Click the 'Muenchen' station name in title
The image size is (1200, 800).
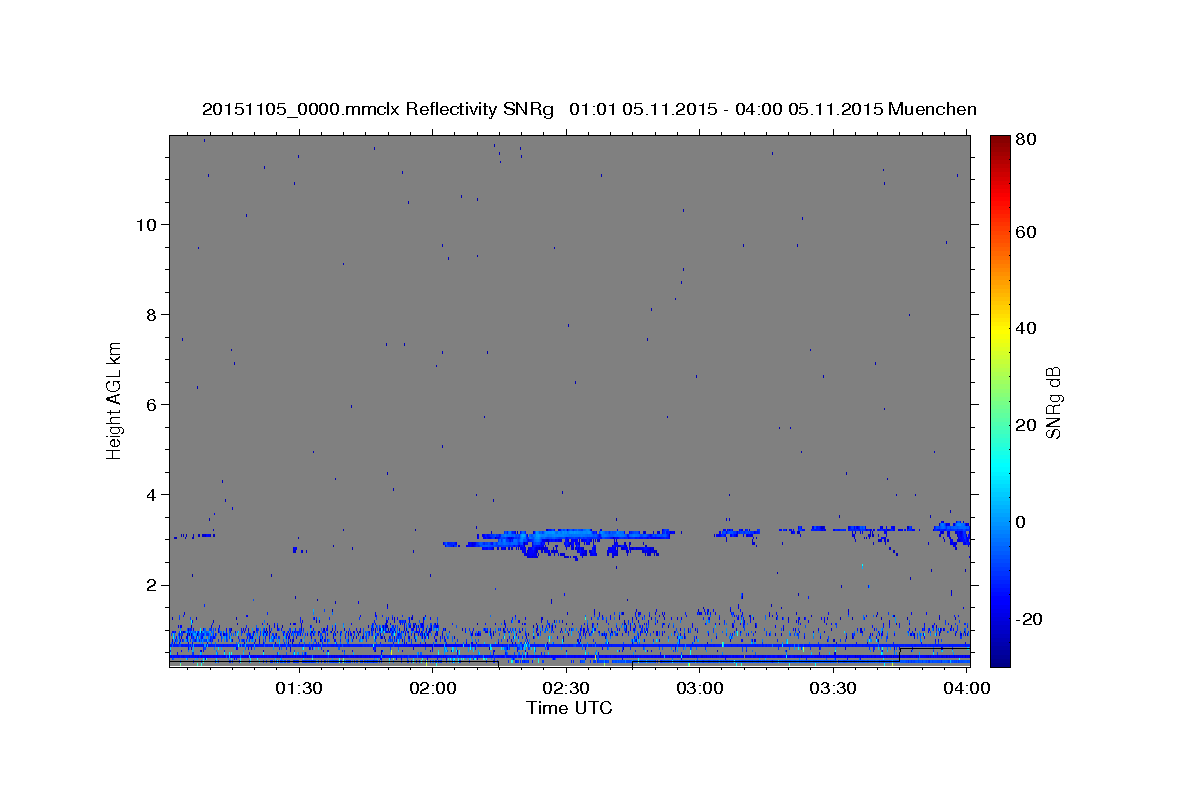point(932,109)
